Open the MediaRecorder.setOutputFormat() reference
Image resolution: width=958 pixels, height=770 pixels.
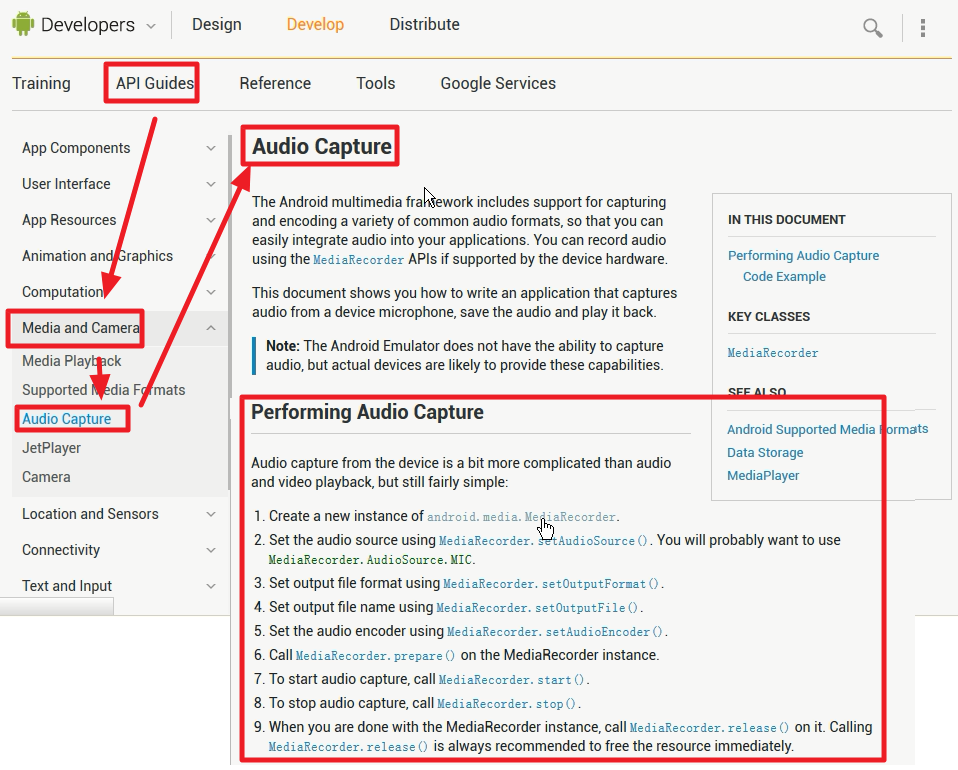click(x=551, y=584)
